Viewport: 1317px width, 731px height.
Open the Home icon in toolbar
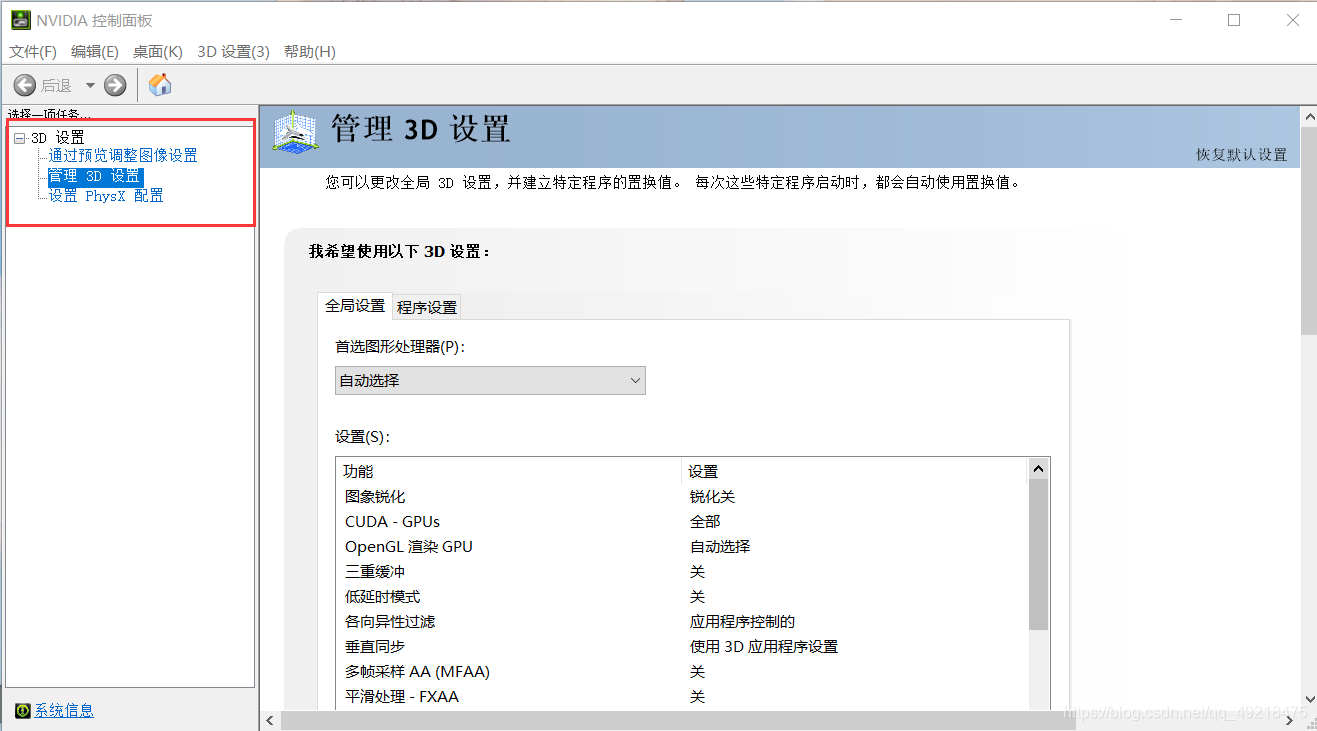point(160,85)
